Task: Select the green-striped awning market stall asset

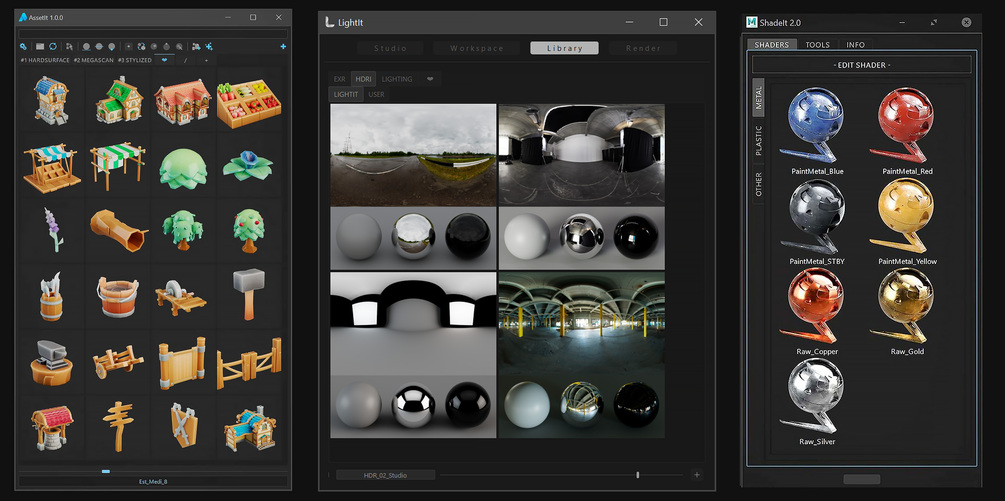Action: (x=117, y=165)
